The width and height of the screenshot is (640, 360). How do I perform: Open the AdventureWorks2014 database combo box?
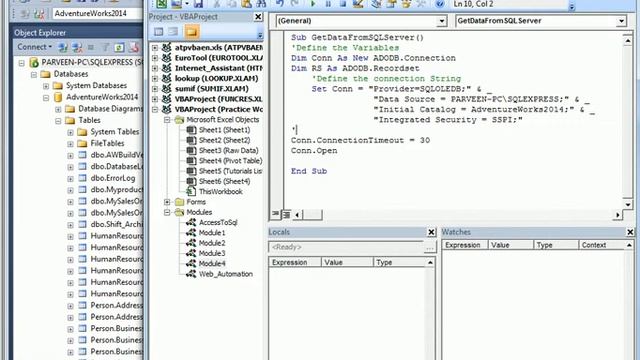click(x=97, y=13)
